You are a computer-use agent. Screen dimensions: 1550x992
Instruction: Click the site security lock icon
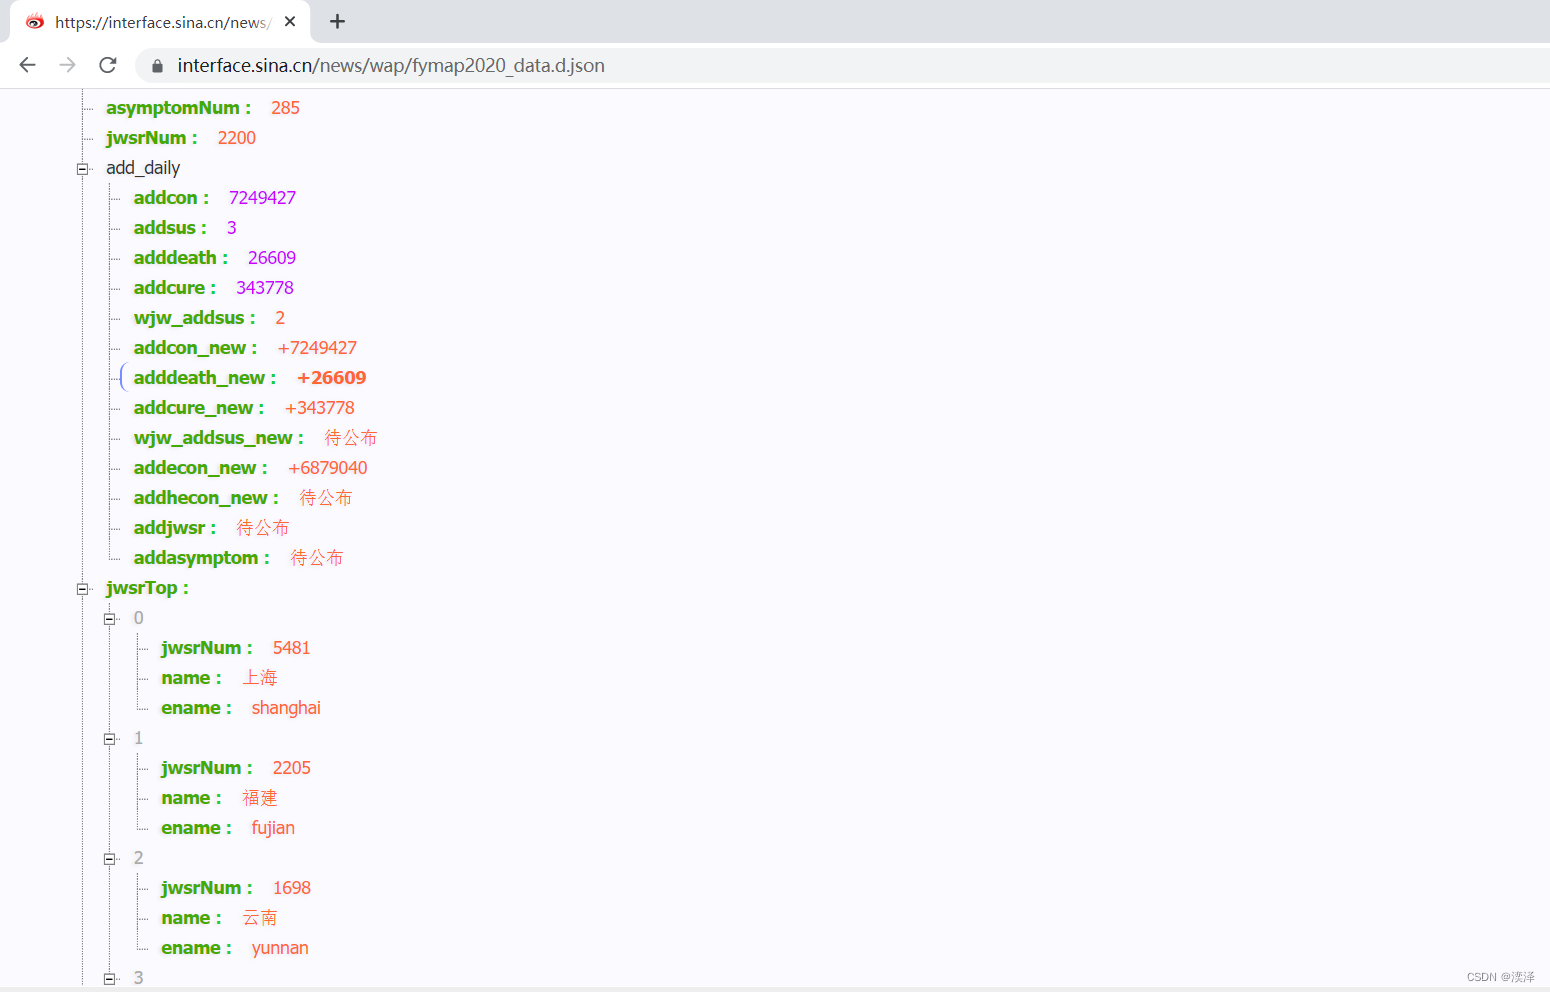[156, 66]
